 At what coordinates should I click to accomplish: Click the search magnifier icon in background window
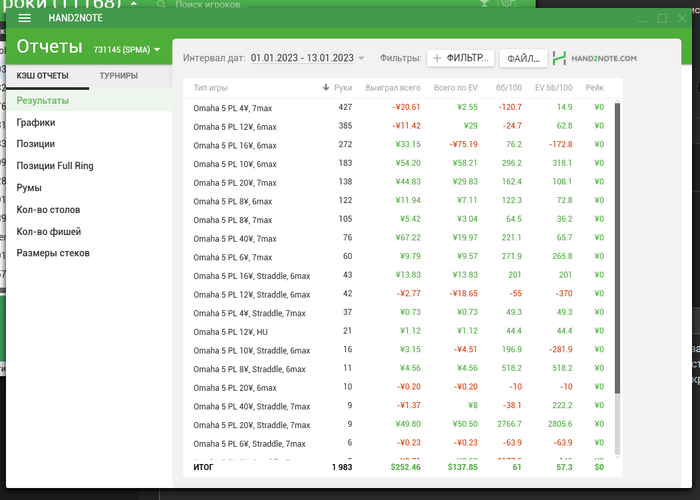click(161, 4)
